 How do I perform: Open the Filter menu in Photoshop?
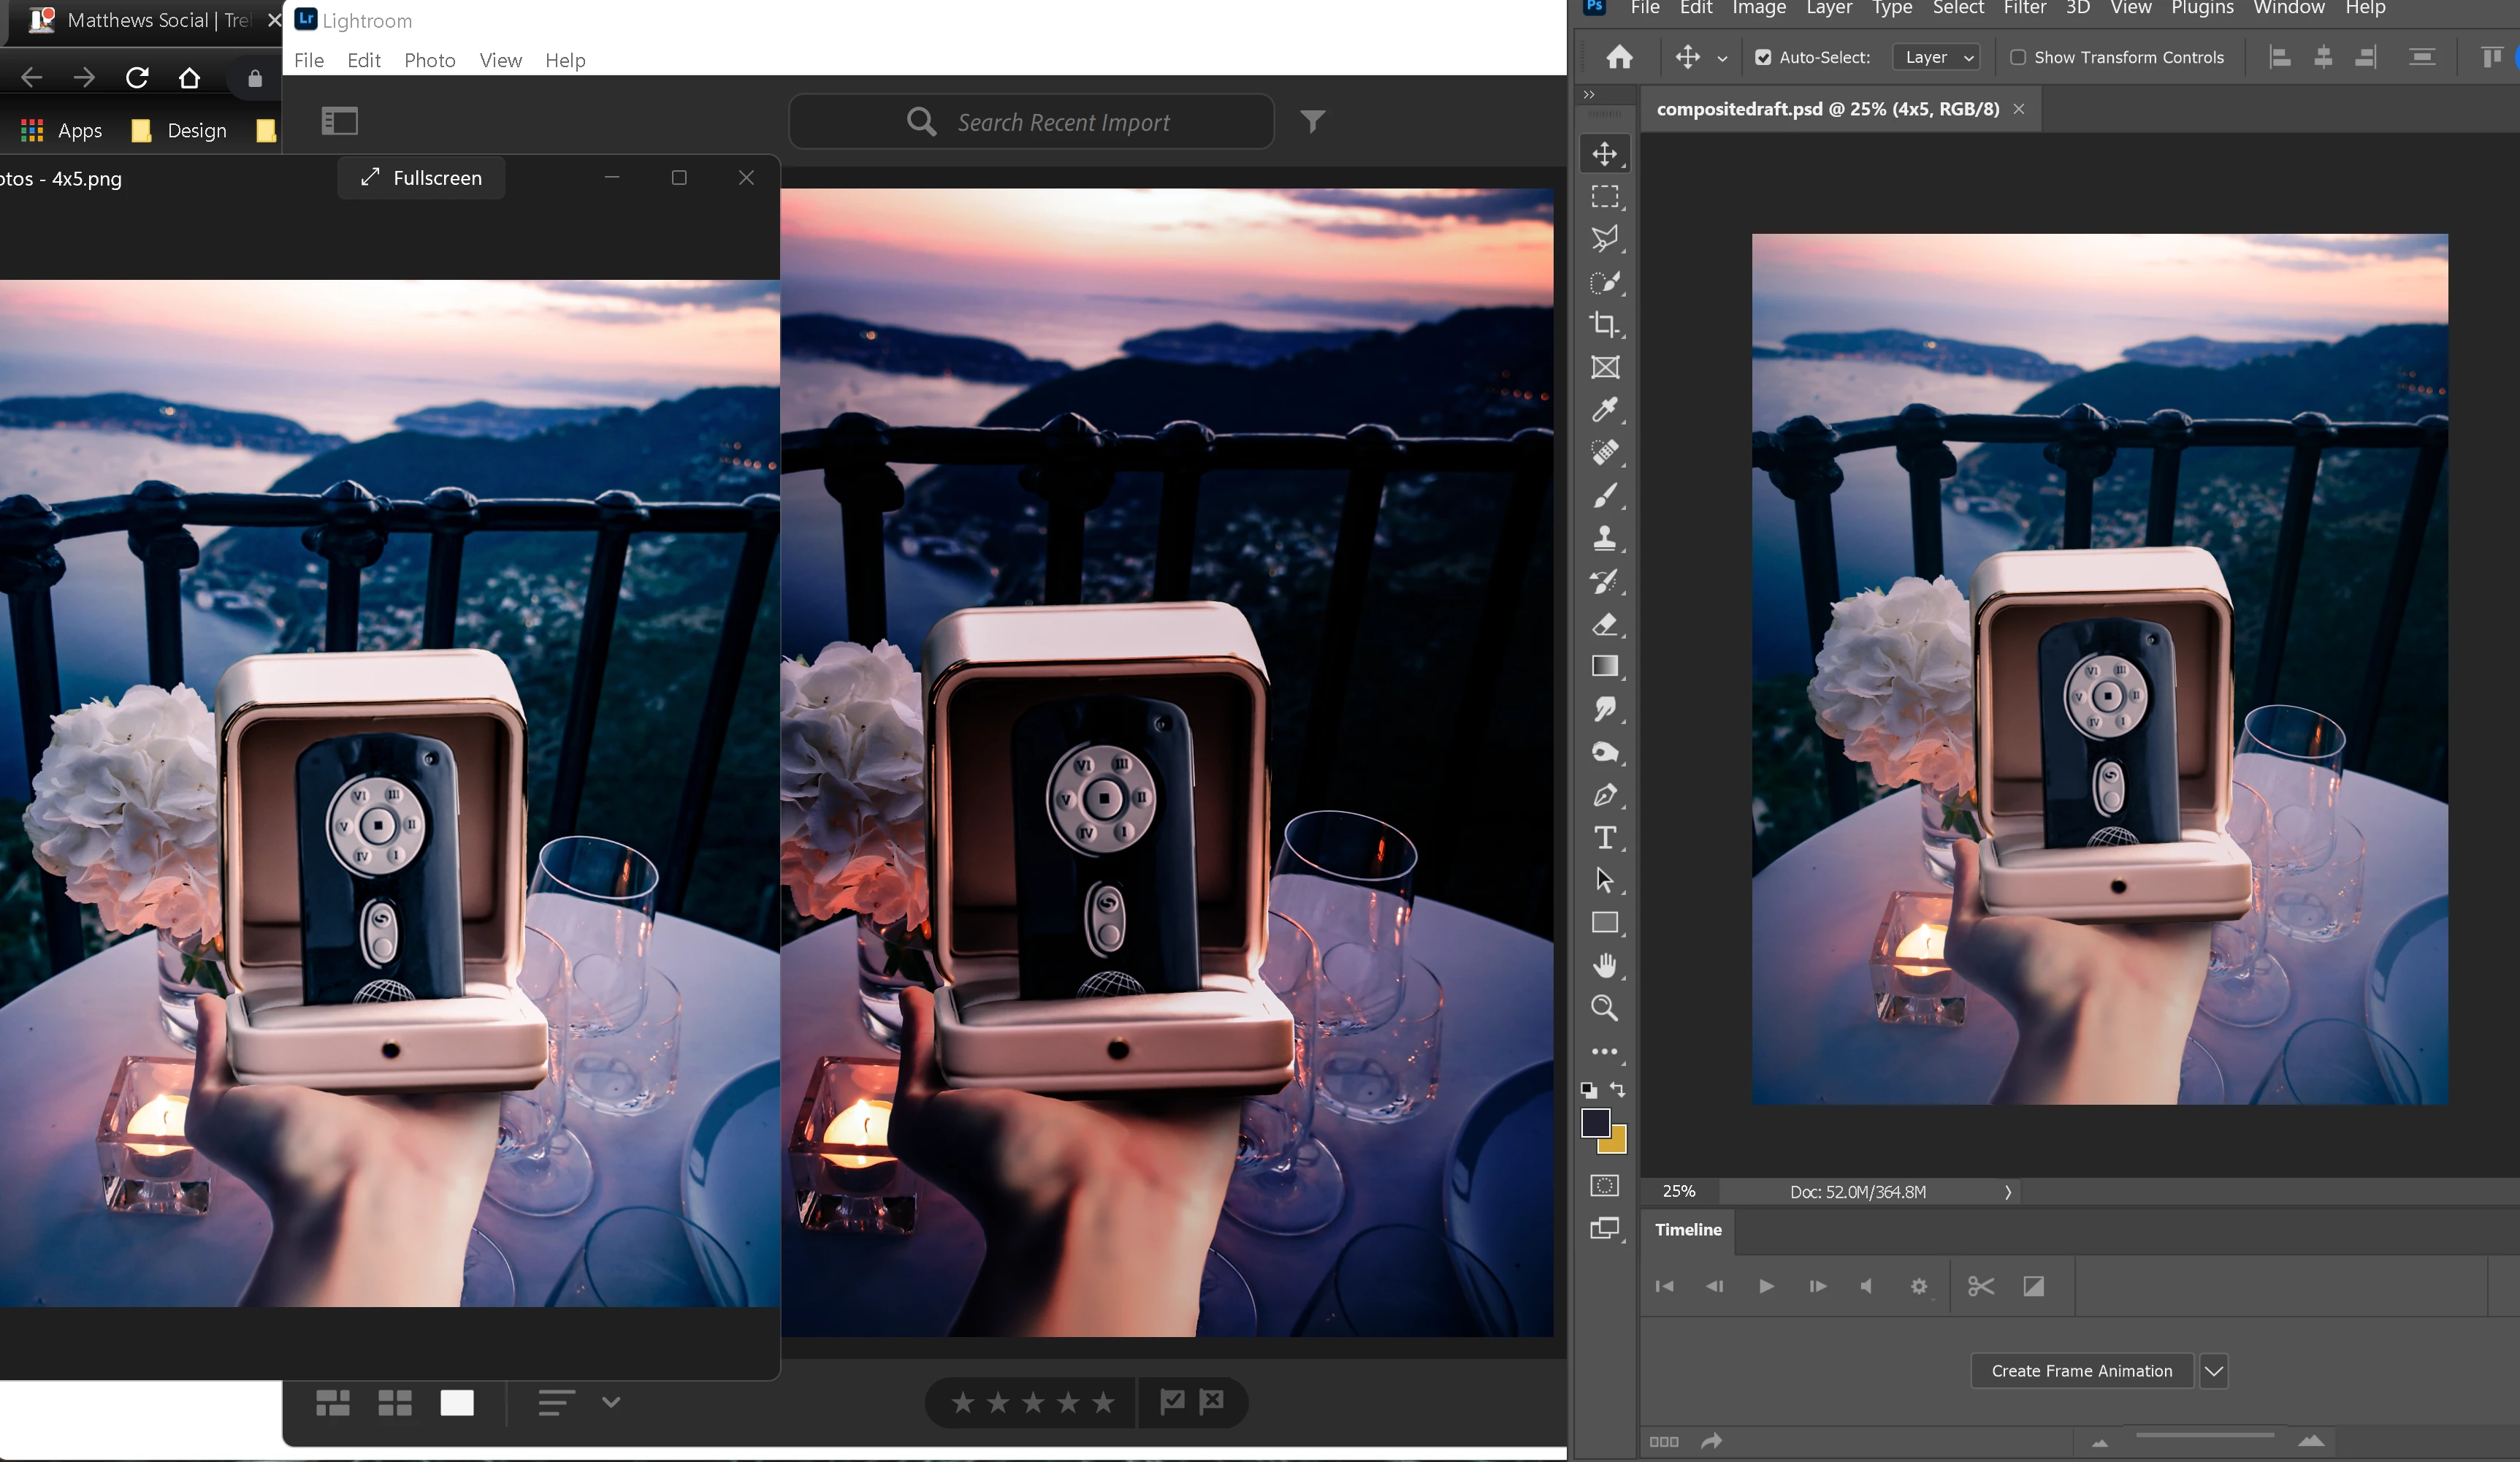[x=2024, y=9]
